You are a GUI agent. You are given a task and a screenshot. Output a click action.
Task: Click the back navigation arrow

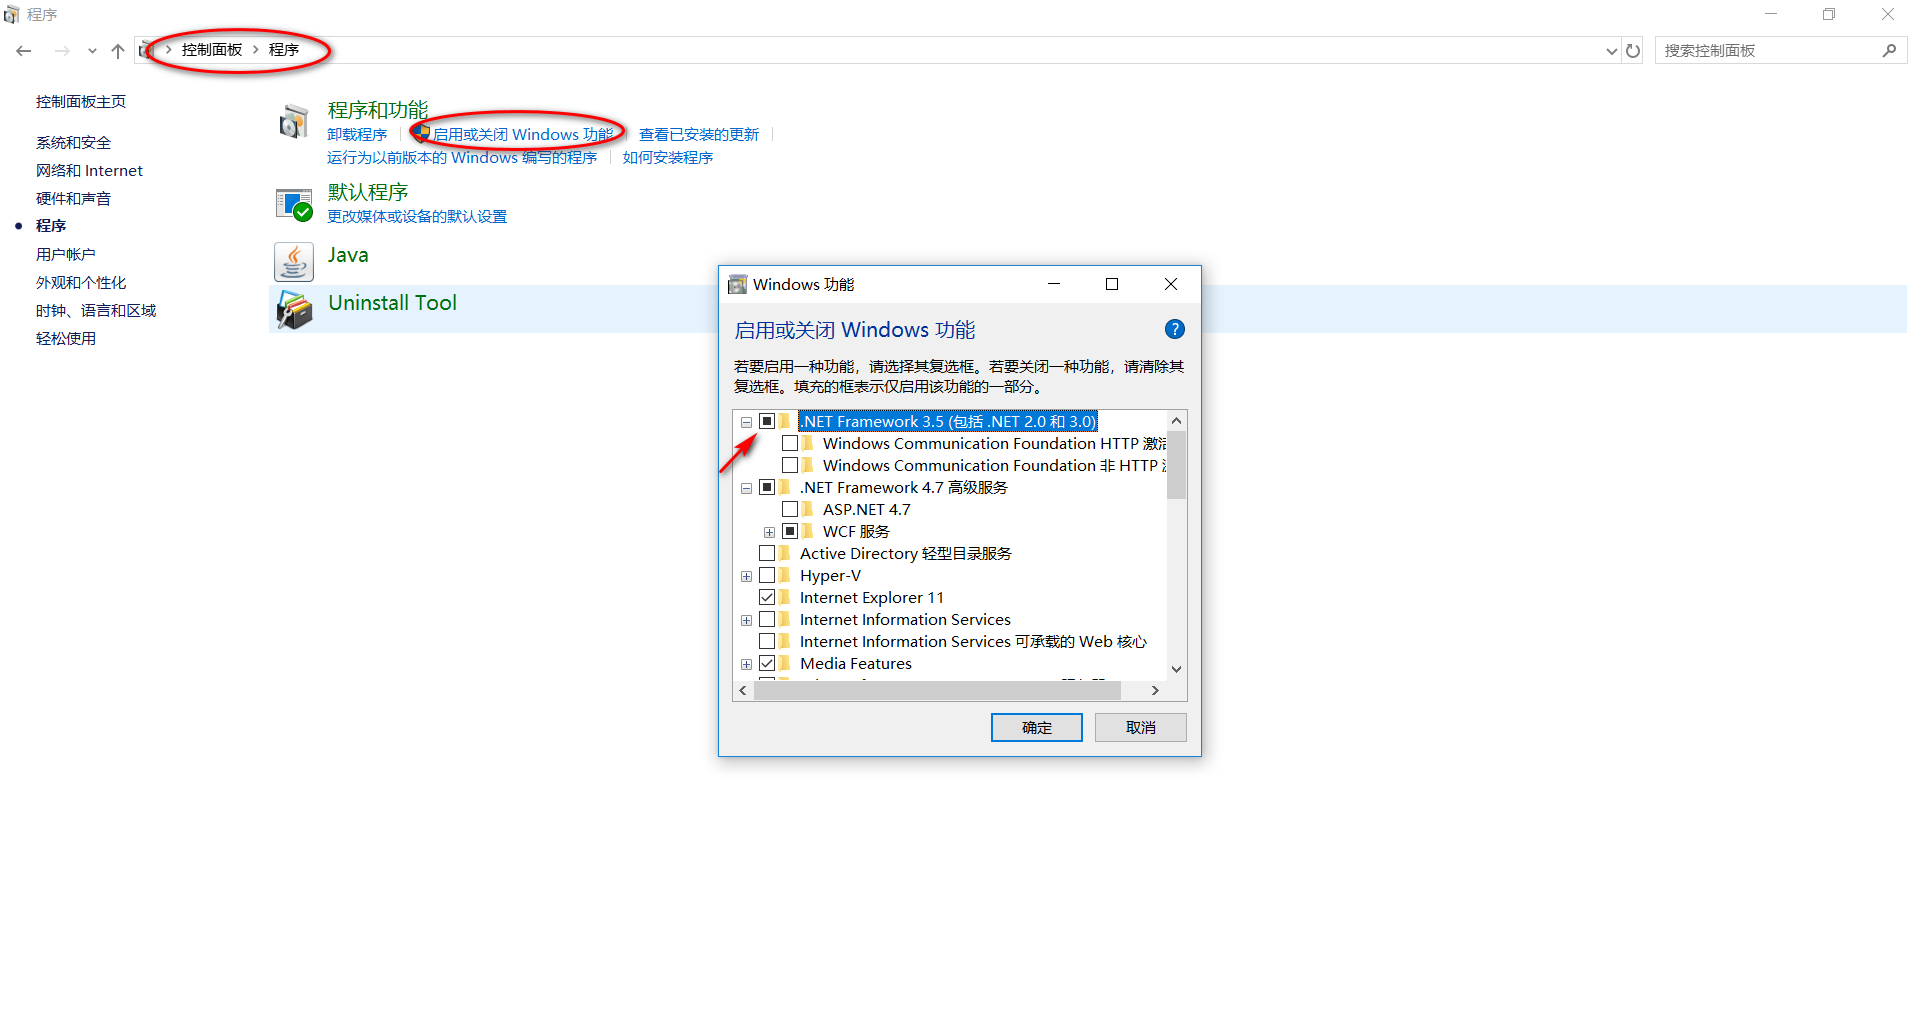[x=23, y=50]
